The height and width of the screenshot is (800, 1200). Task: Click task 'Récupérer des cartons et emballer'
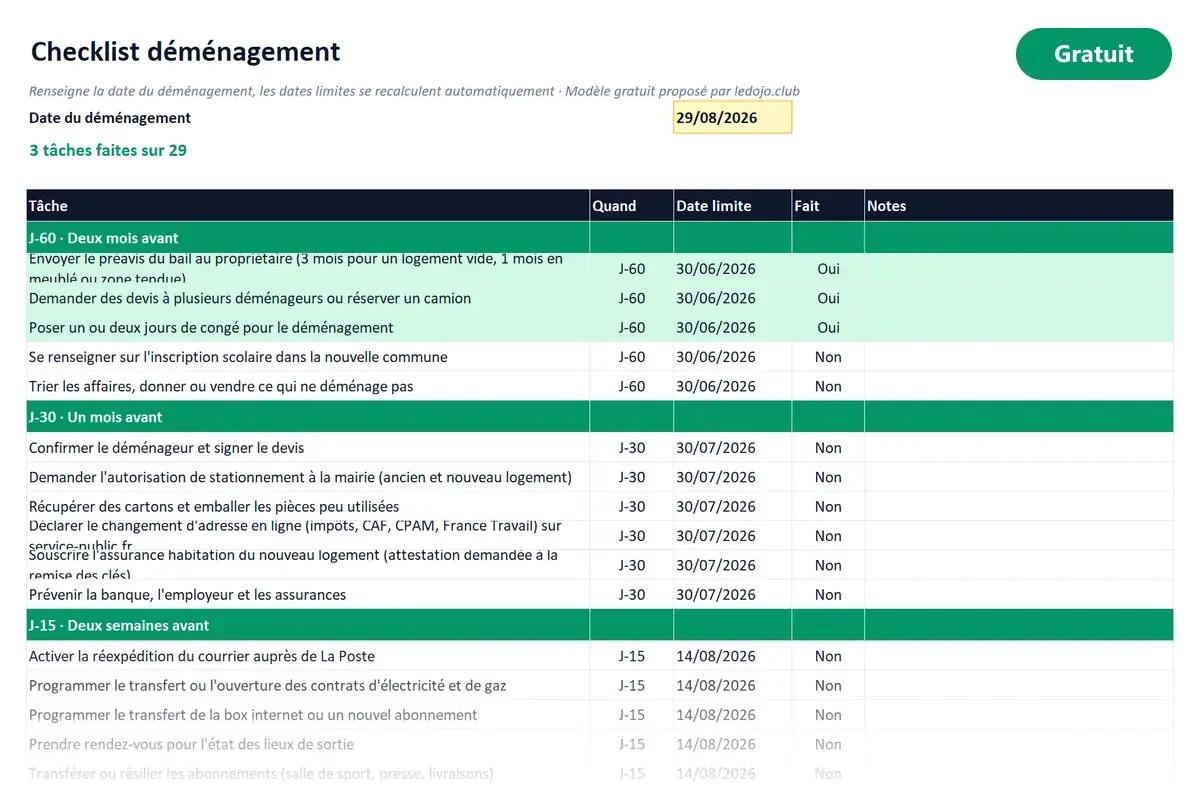(x=214, y=506)
